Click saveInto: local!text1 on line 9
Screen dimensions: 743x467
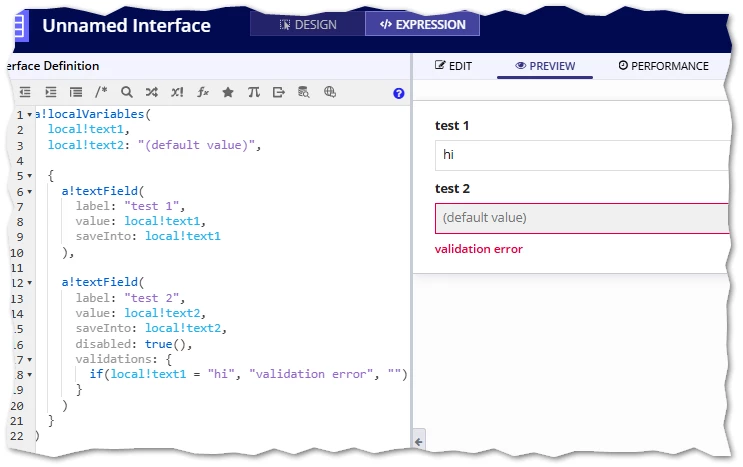pos(148,236)
